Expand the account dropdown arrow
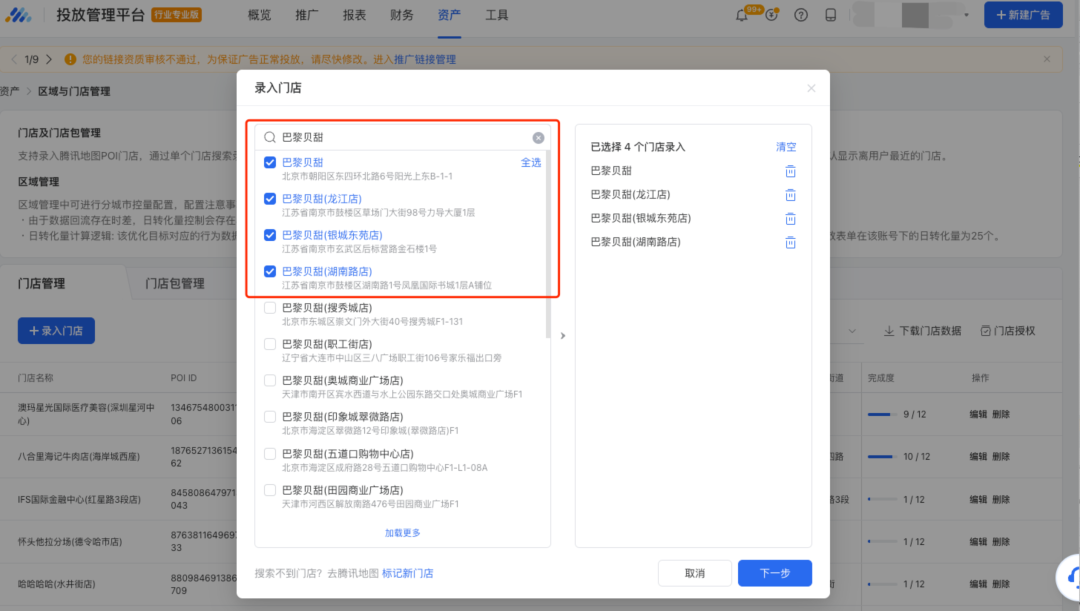This screenshot has height=611, width=1080. click(x=966, y=15)
